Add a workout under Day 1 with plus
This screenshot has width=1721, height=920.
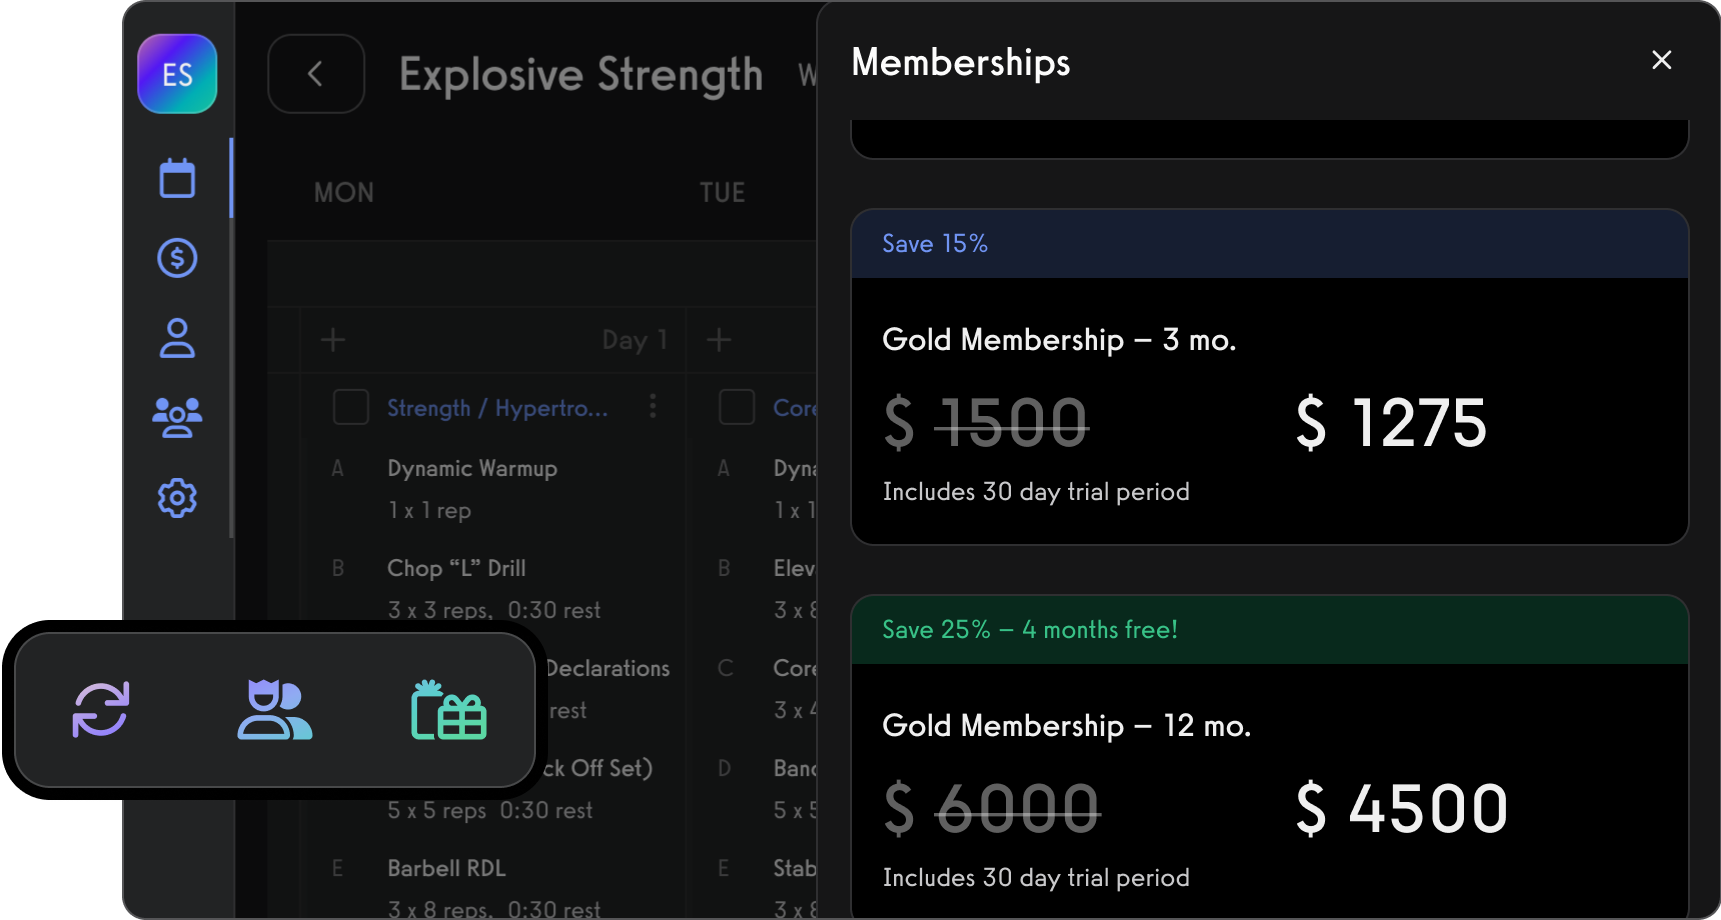click(333, 340)
